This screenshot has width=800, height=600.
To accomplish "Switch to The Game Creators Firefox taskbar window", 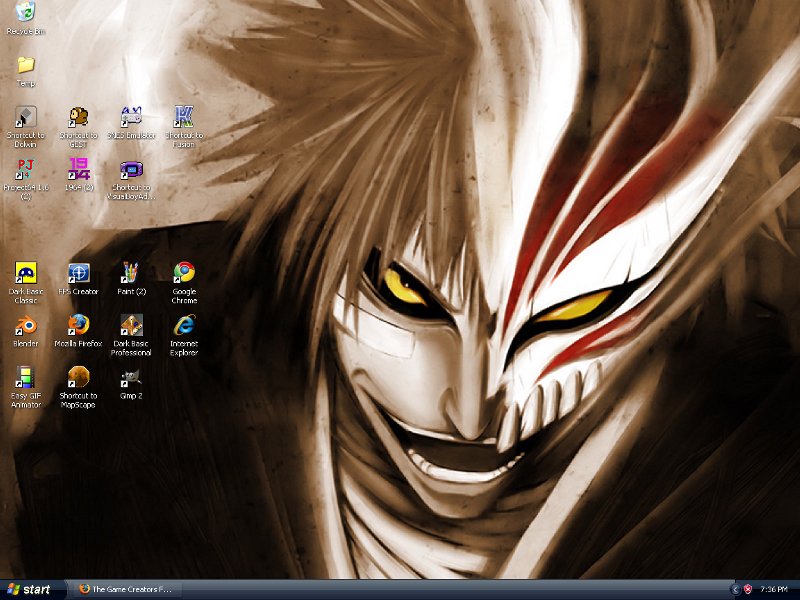I will pyautogui.click(x=126, y=589).
